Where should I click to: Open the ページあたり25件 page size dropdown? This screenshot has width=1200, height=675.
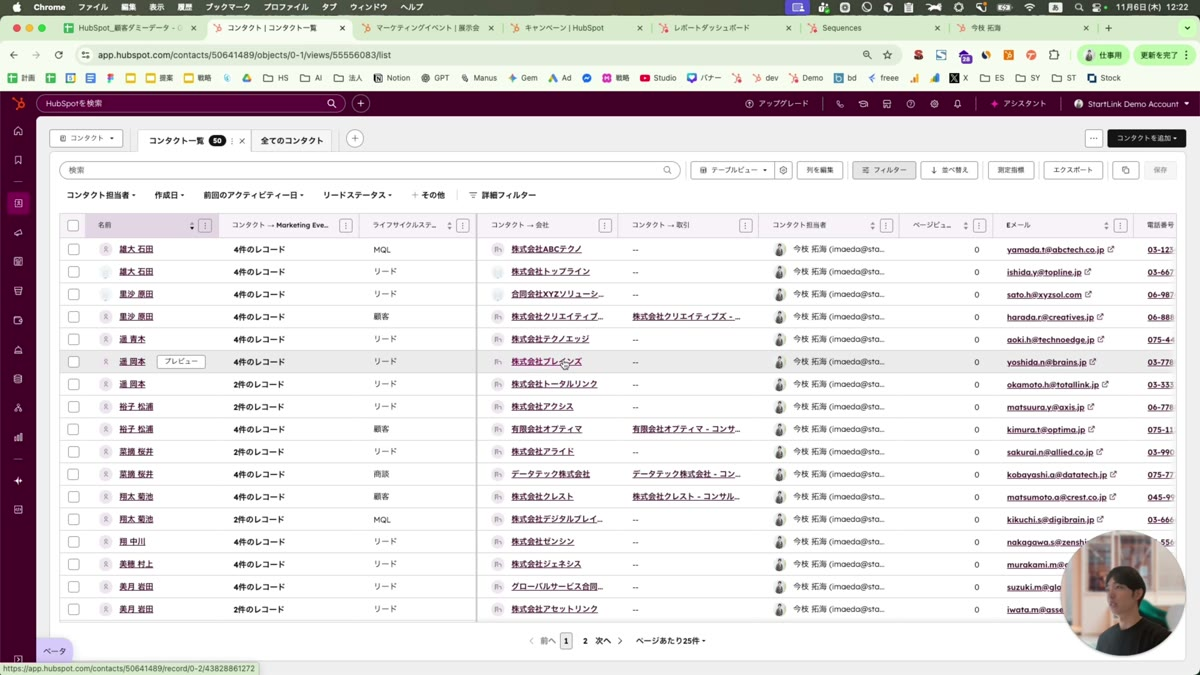pyautogui.click(x=670, y=641)
